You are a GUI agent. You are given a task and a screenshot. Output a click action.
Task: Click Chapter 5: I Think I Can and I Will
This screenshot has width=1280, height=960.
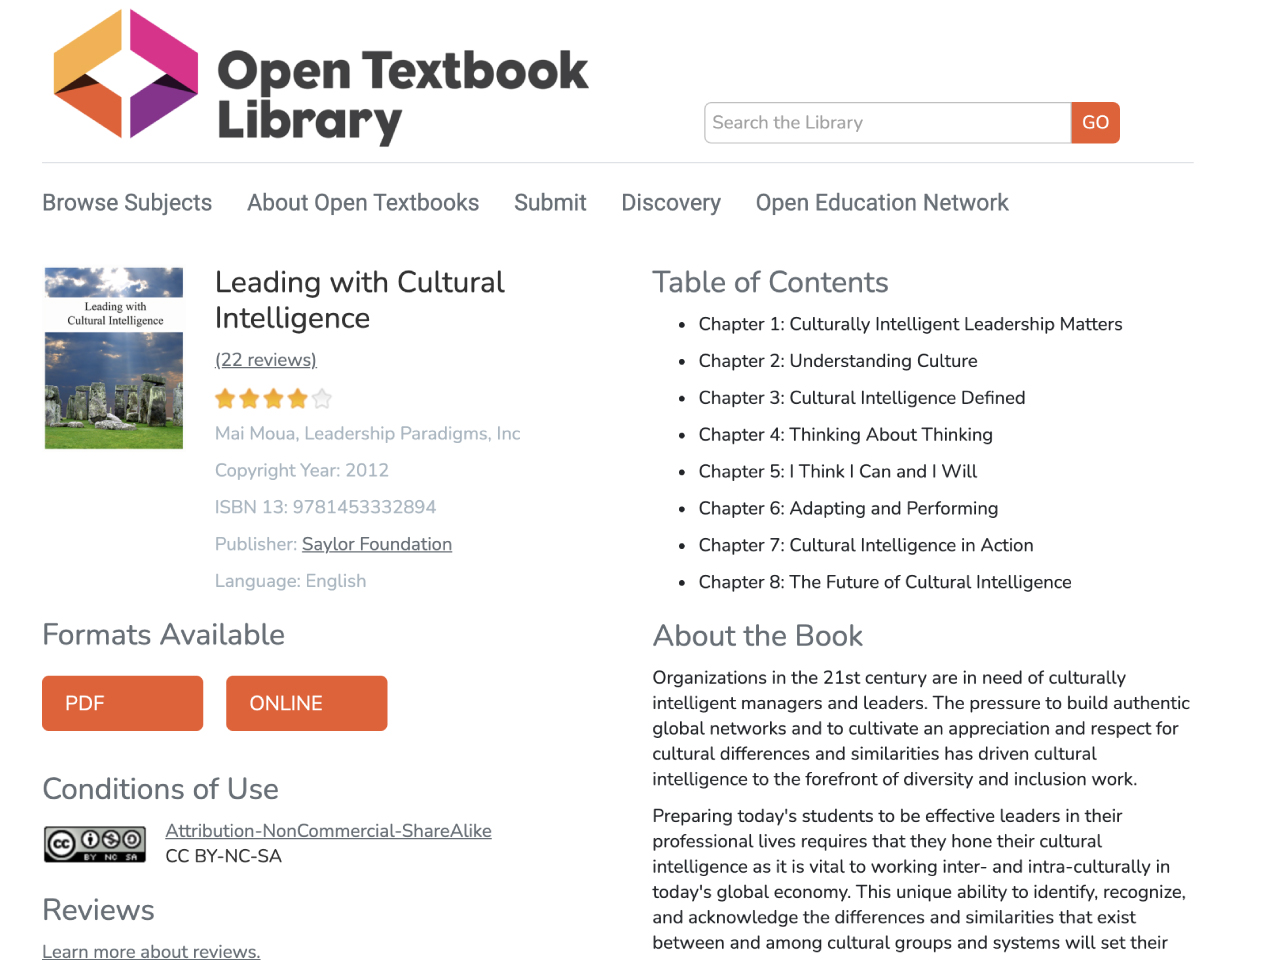(838, 471)
